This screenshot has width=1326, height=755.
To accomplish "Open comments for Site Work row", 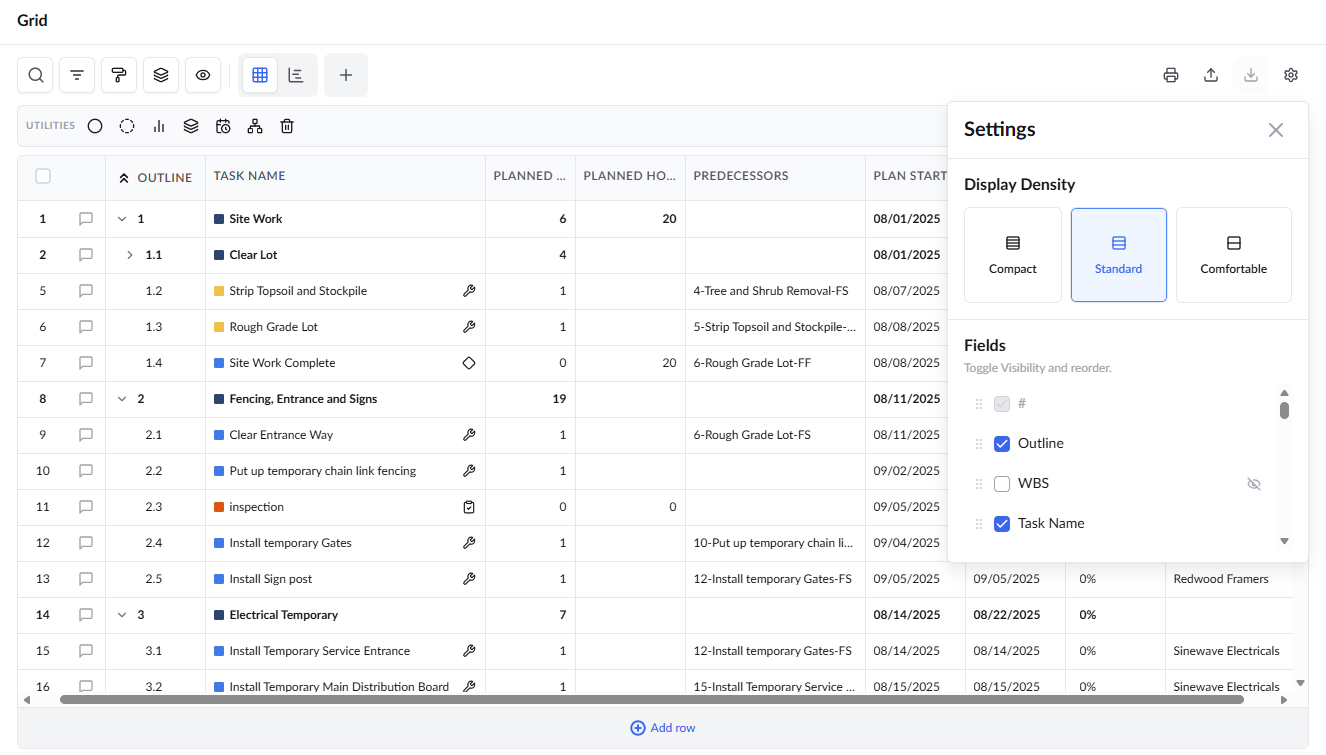I will point(86,219).
